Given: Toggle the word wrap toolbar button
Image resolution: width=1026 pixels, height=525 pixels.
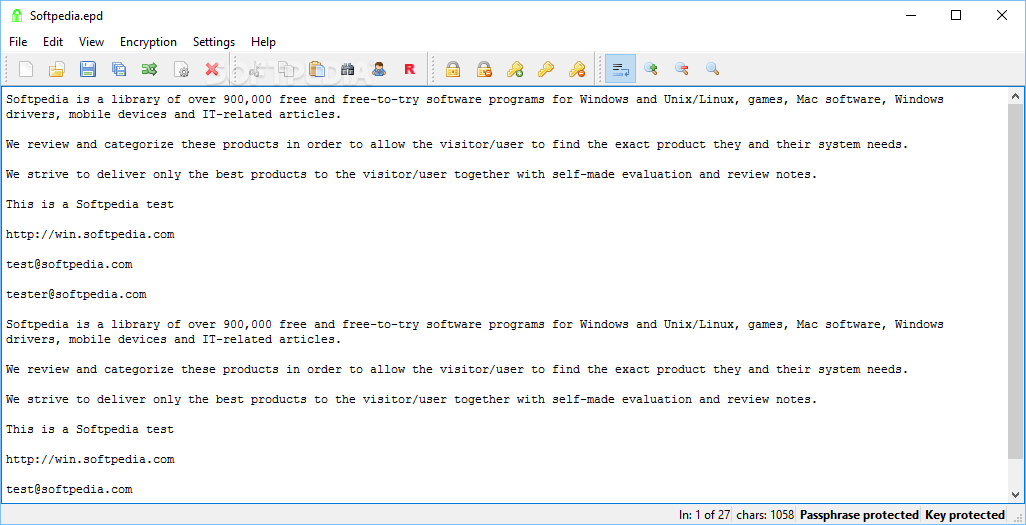Looking at the screenshot, I should click(x=620, y=69).
